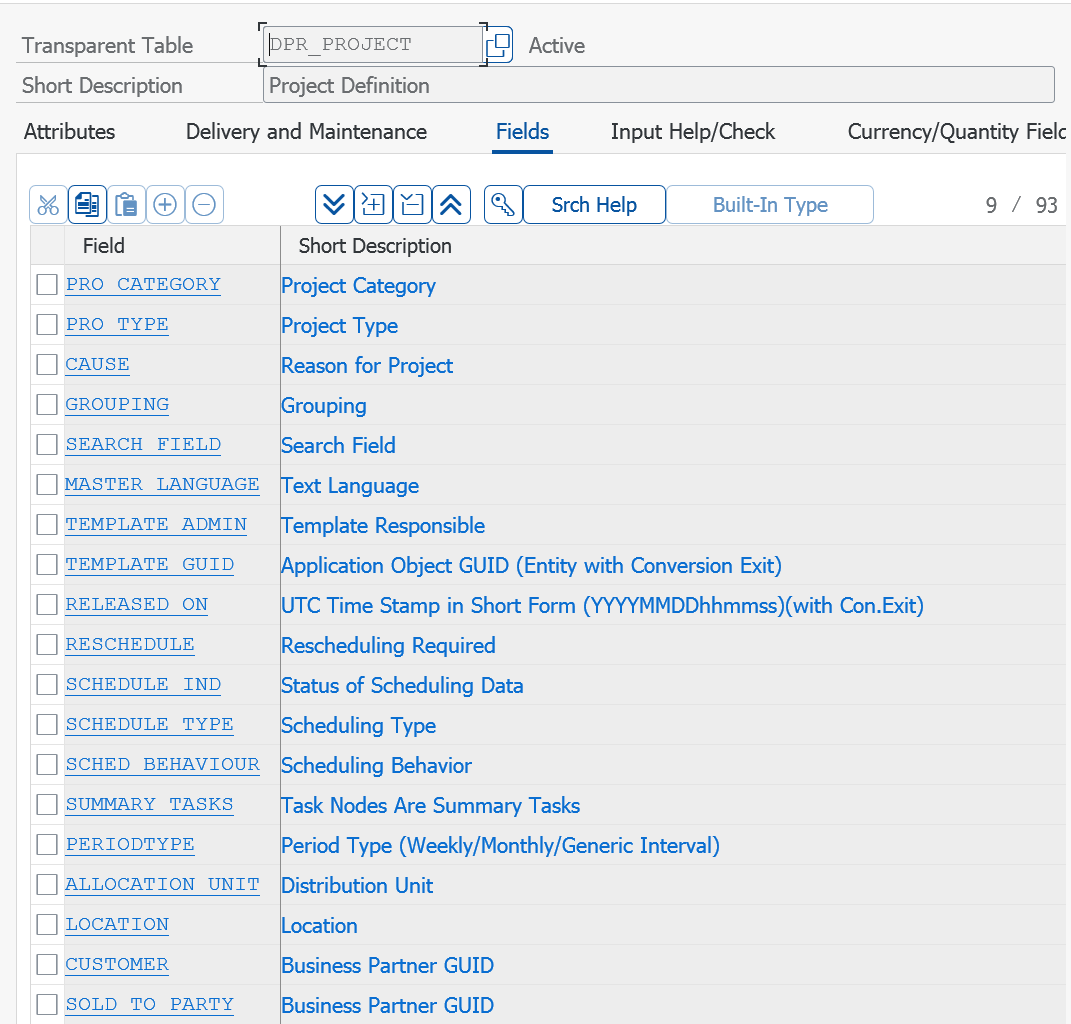Screen dimensions: 1071x1024
Task: Open the ALLOCATION_UNIT field link
Action: pyautogui.click(x=163, y=884)
